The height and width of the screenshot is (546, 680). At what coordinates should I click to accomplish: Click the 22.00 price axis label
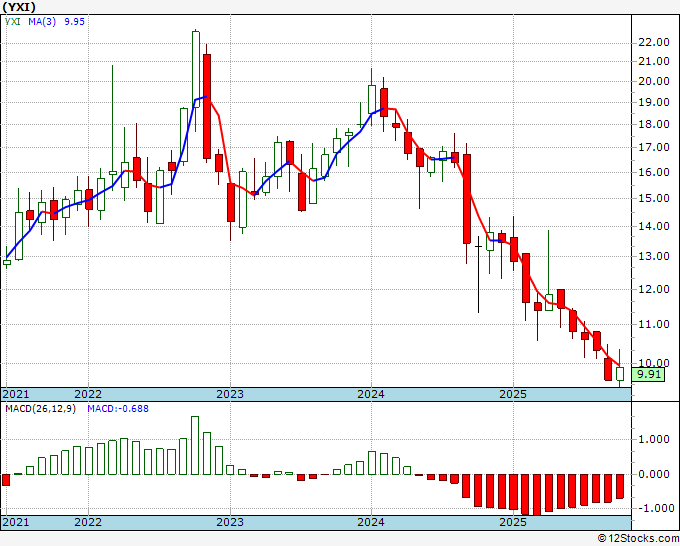654,43
